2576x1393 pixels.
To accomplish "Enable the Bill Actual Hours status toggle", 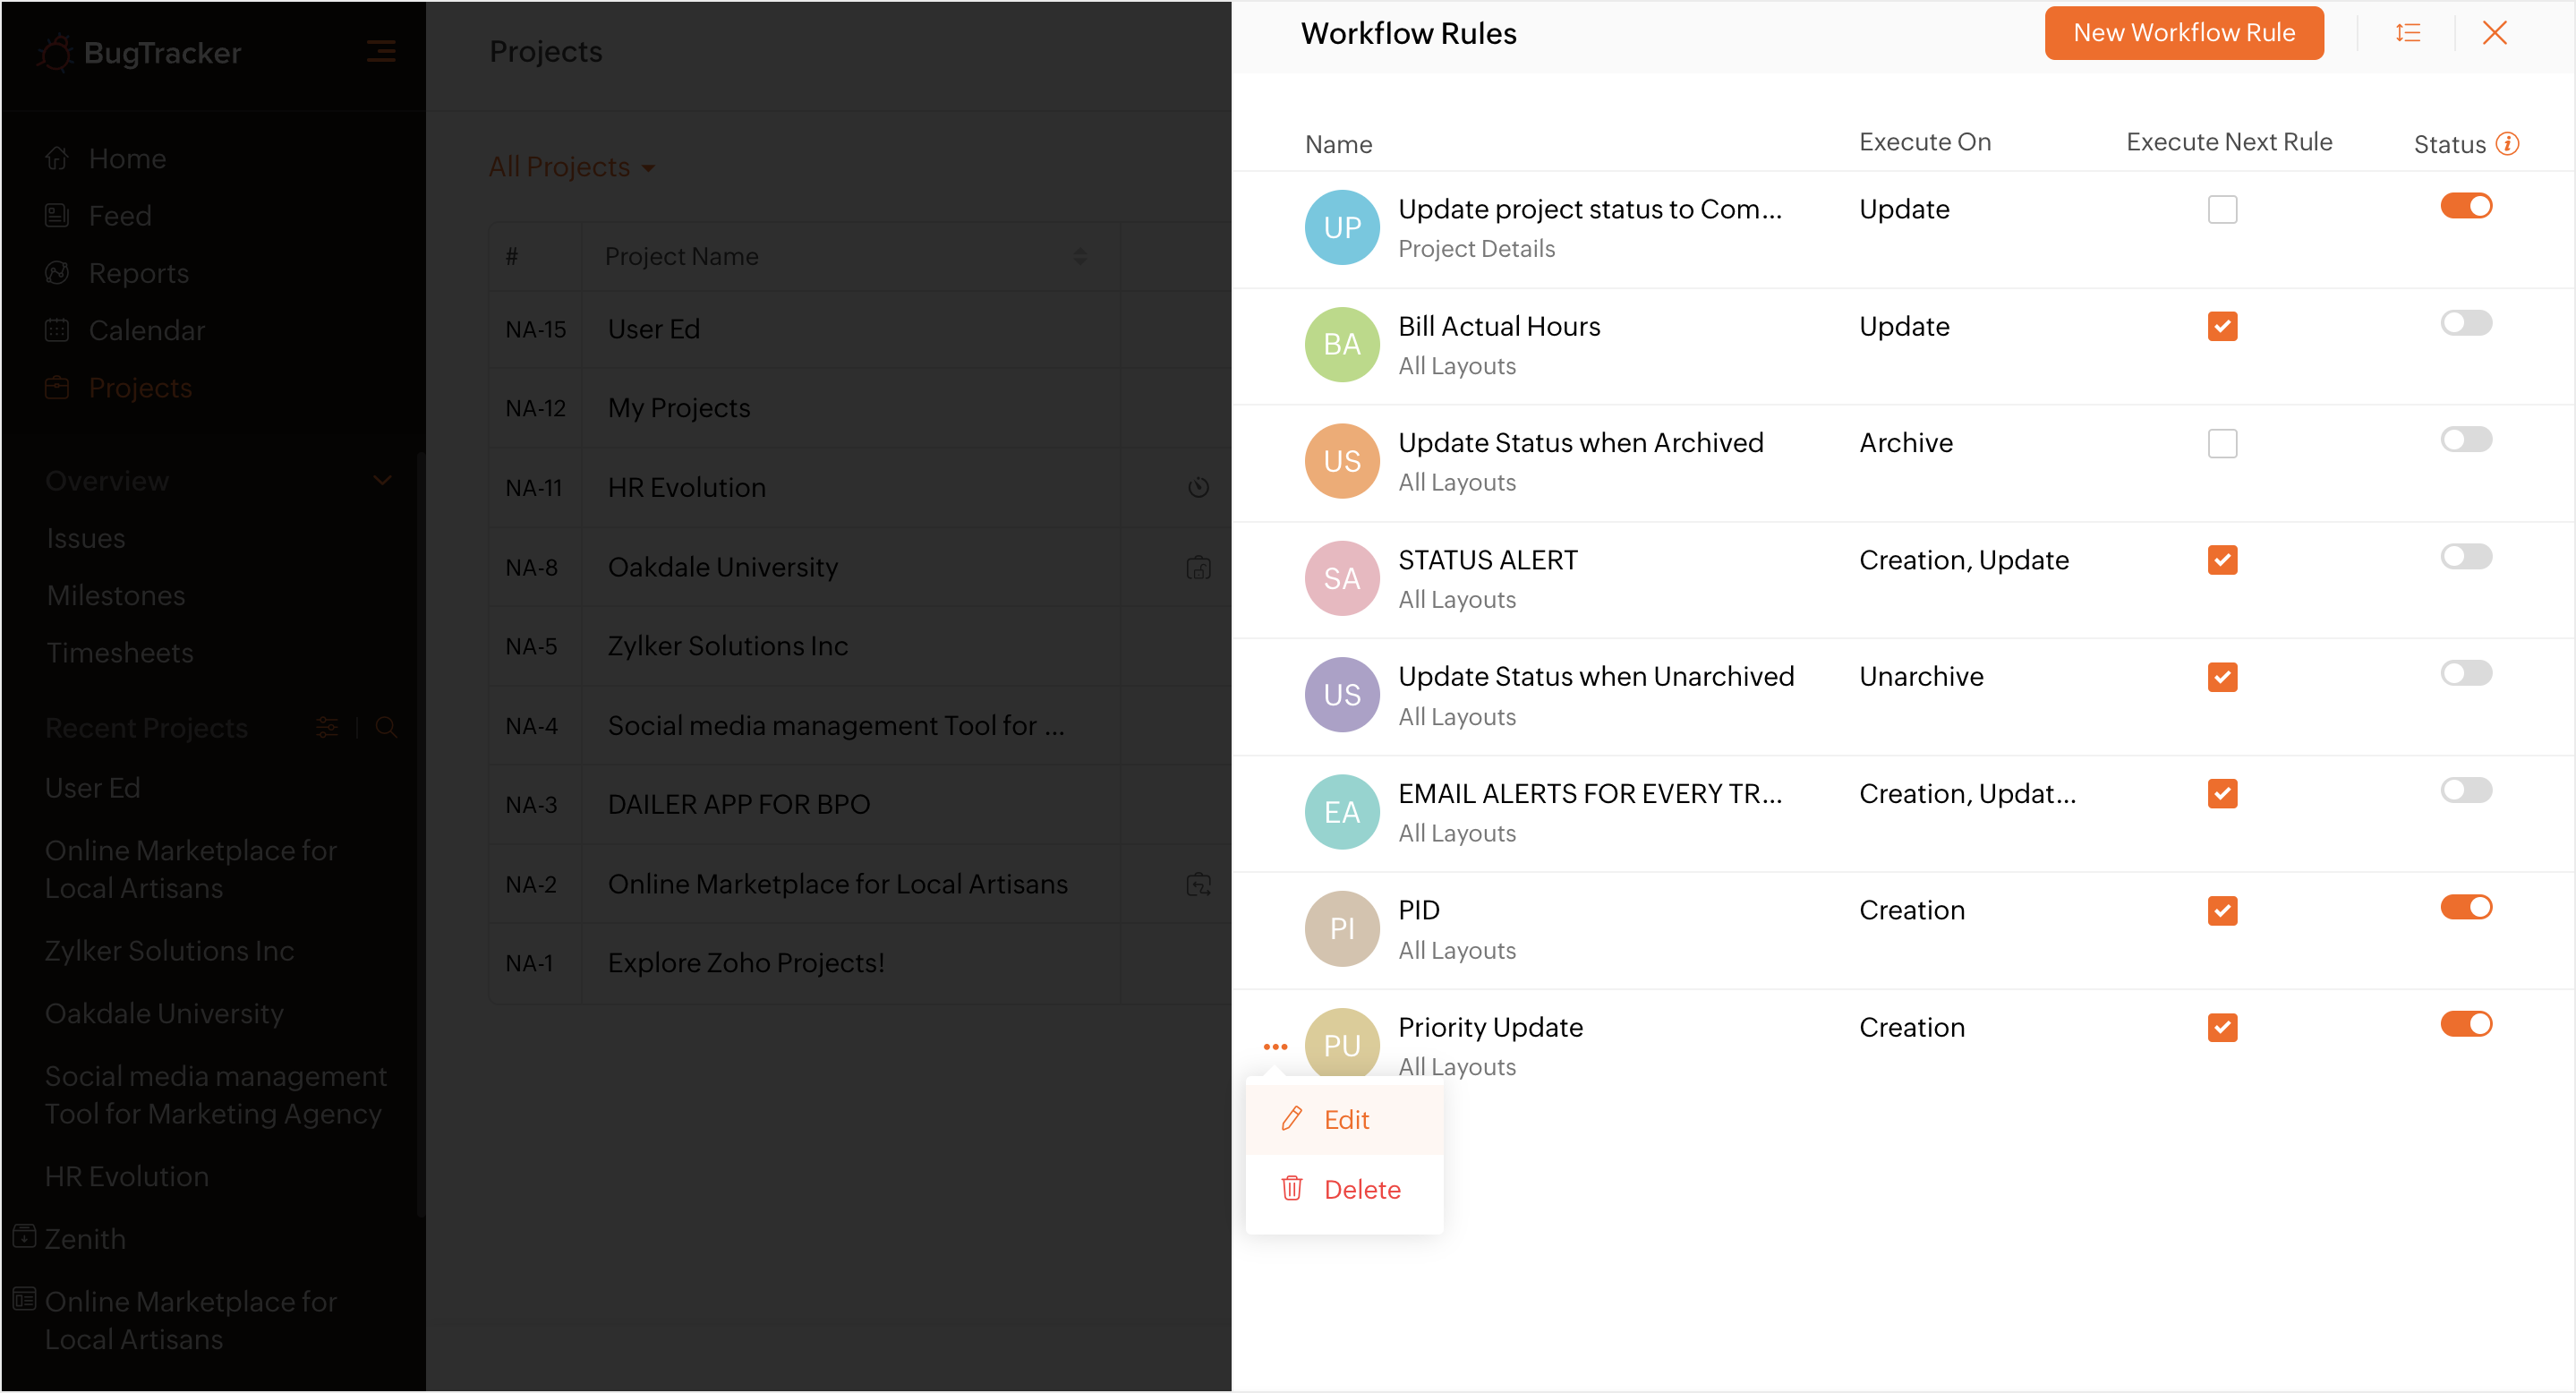I will (2465, 323).
